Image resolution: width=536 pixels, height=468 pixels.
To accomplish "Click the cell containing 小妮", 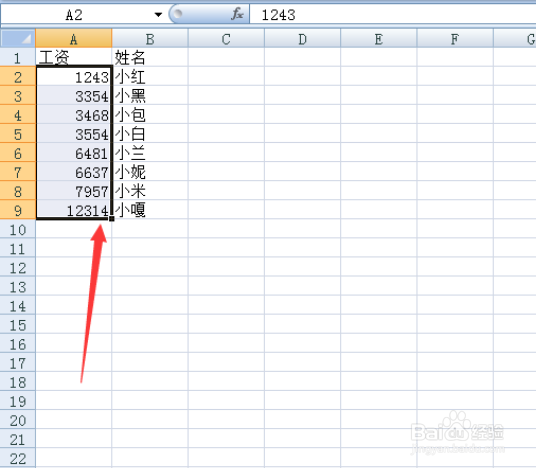I will (150, 172).
